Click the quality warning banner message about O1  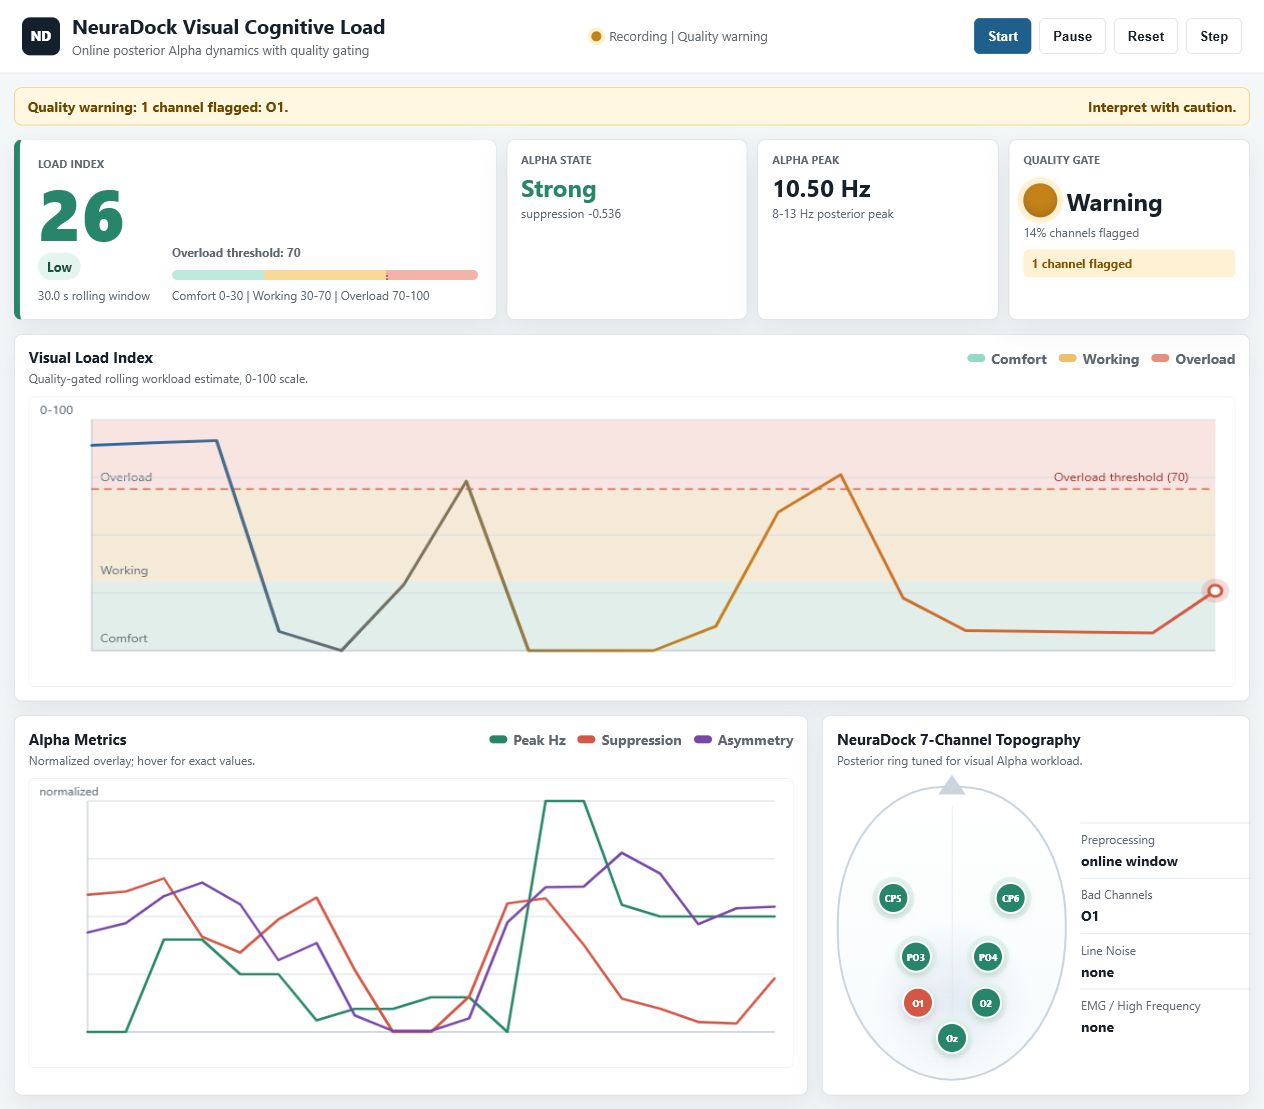coord(158,107)
